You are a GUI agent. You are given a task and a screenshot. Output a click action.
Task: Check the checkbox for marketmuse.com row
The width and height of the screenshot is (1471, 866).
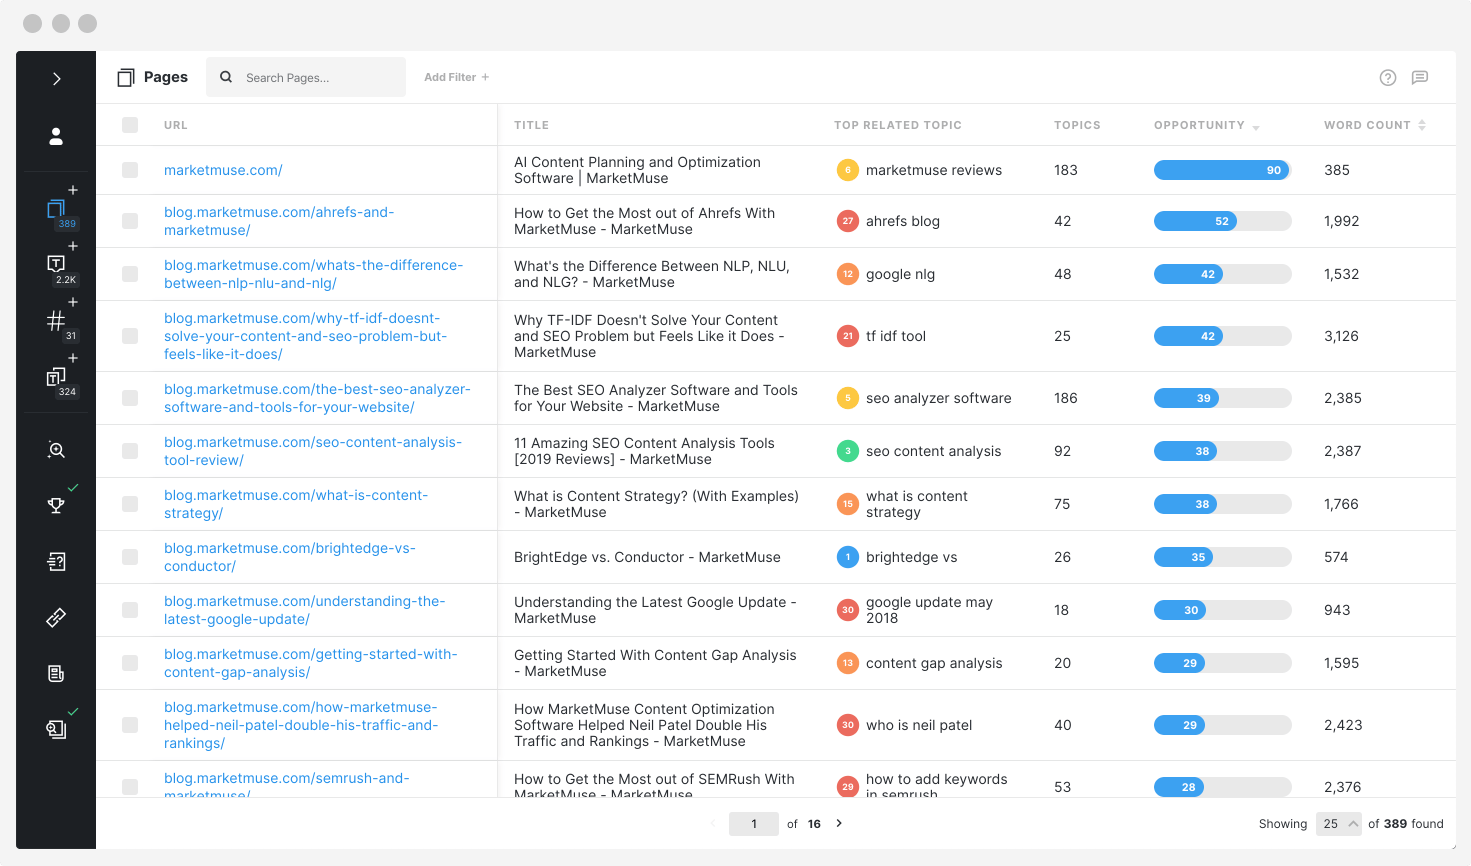pos(129,170)
